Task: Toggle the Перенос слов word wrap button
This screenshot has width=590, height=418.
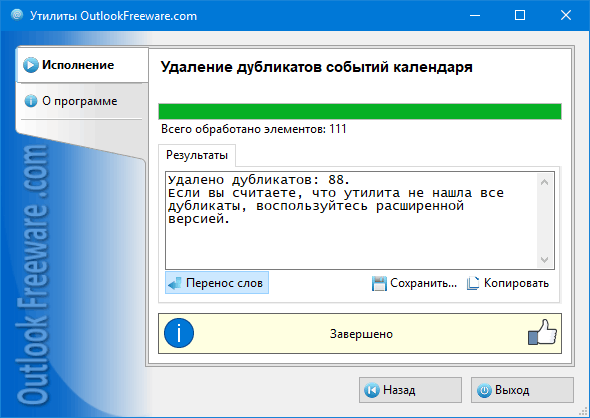Action: 217,283
